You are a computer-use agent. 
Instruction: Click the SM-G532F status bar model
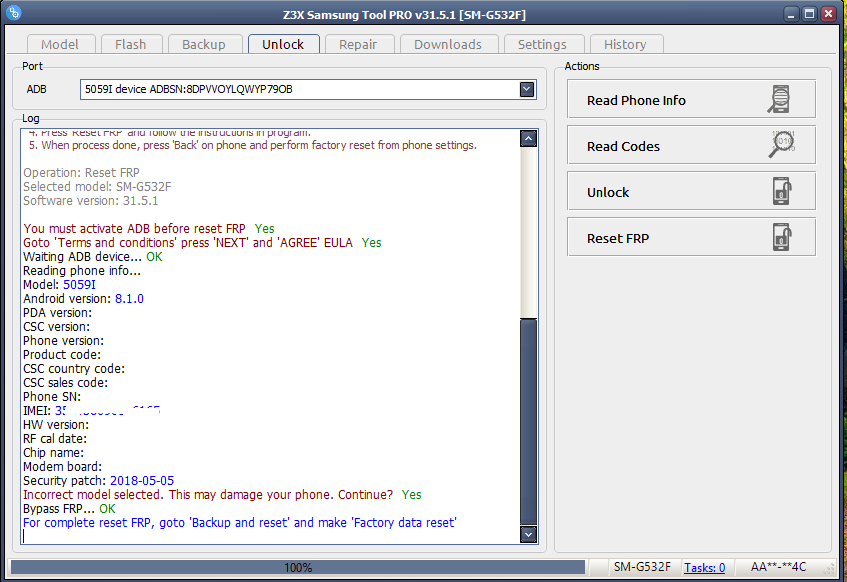(x=642, y=567)
